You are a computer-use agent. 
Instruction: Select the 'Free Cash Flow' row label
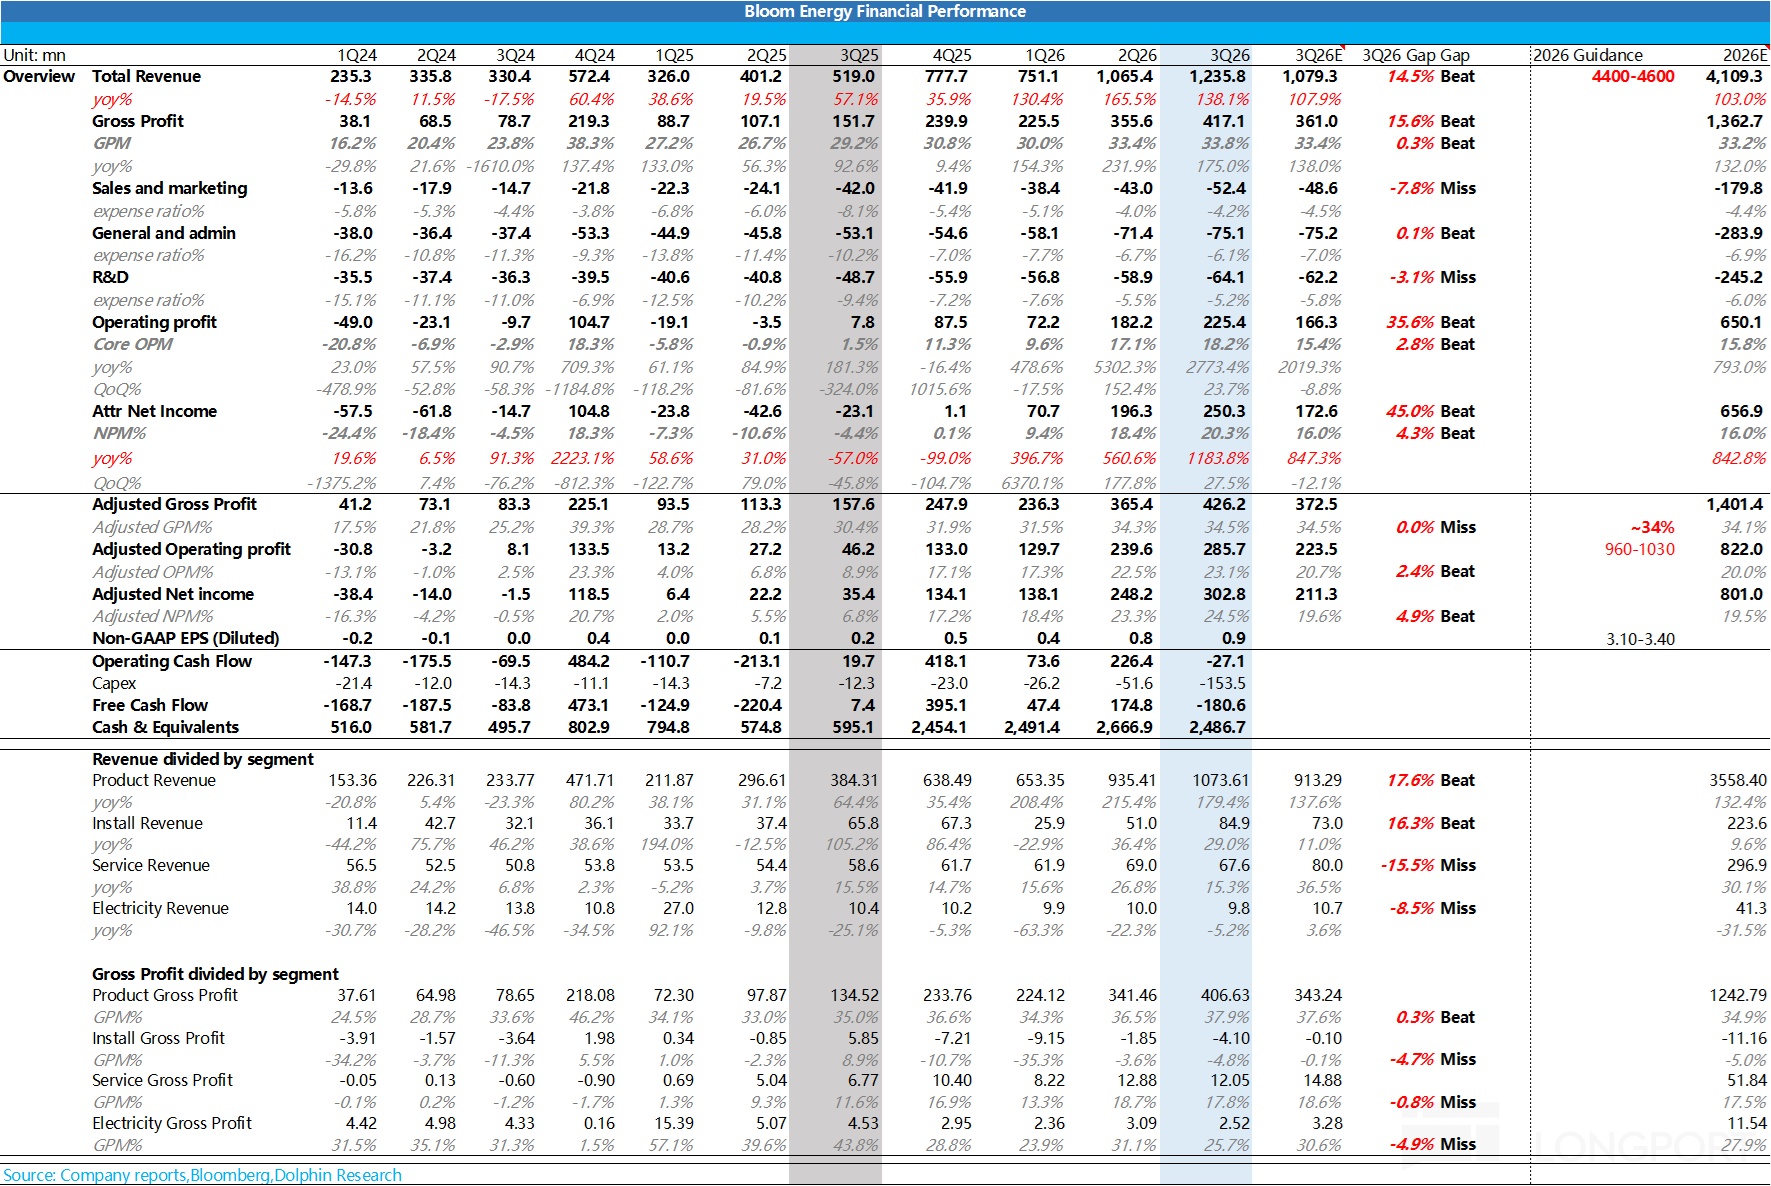point(150,705)
